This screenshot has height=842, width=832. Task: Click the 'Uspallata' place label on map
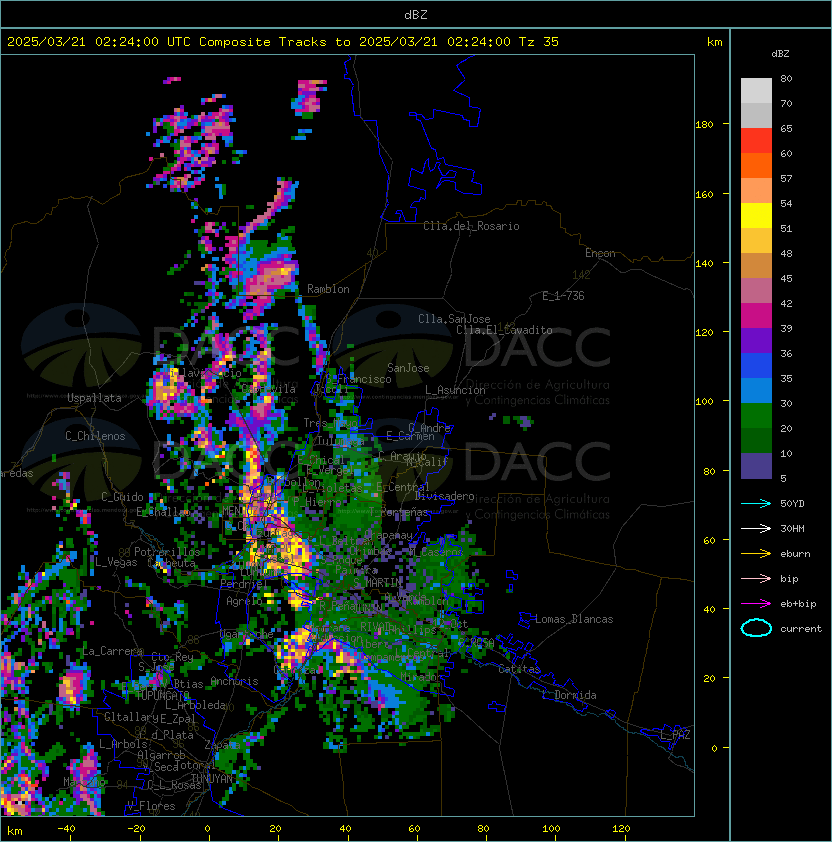click(x=94, y=398)
